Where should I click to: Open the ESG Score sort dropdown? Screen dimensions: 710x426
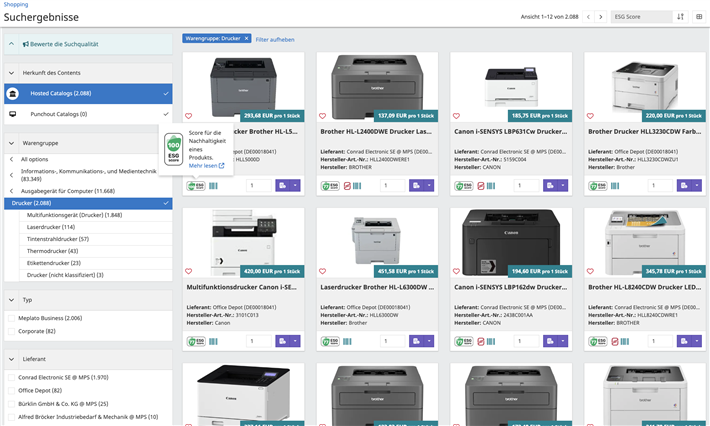pyautogui.click(x=641, y=17)
